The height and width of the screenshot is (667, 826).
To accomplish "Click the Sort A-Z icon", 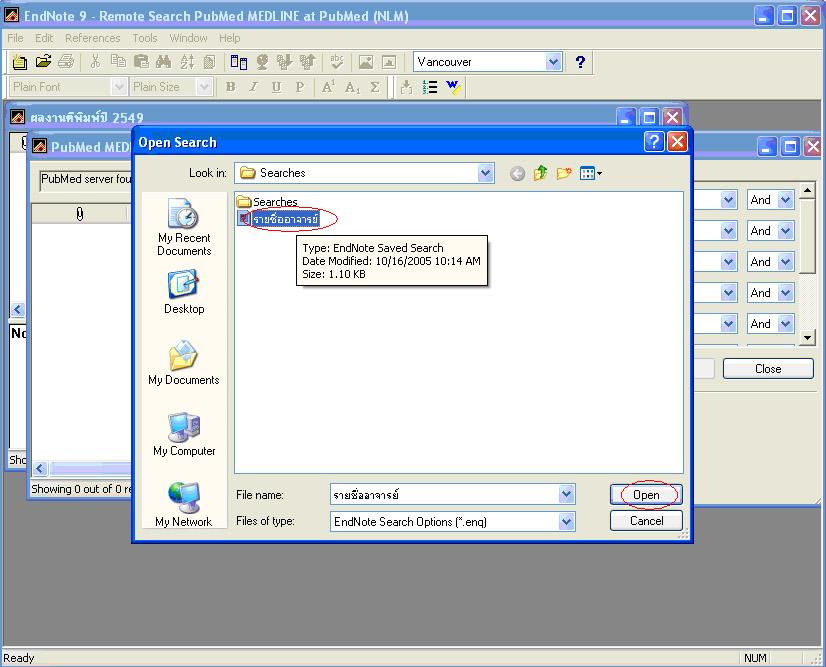I will pyautogui.click(x=186, y=62).
